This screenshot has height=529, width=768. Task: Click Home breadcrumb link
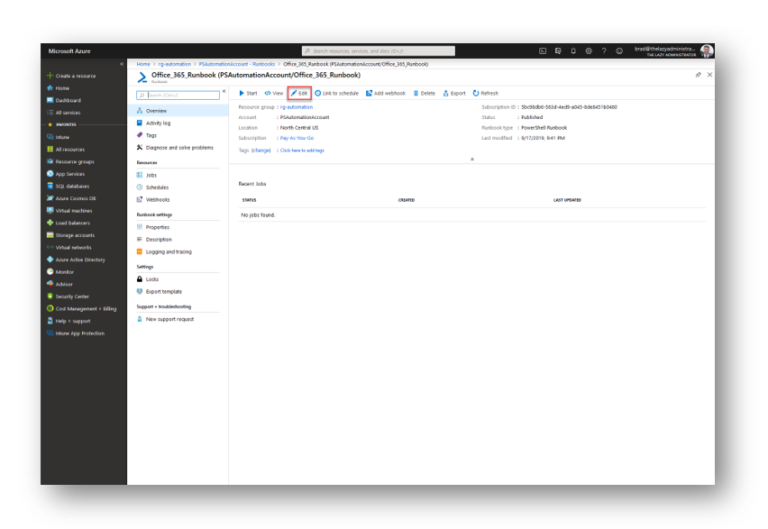coord(143,64)
